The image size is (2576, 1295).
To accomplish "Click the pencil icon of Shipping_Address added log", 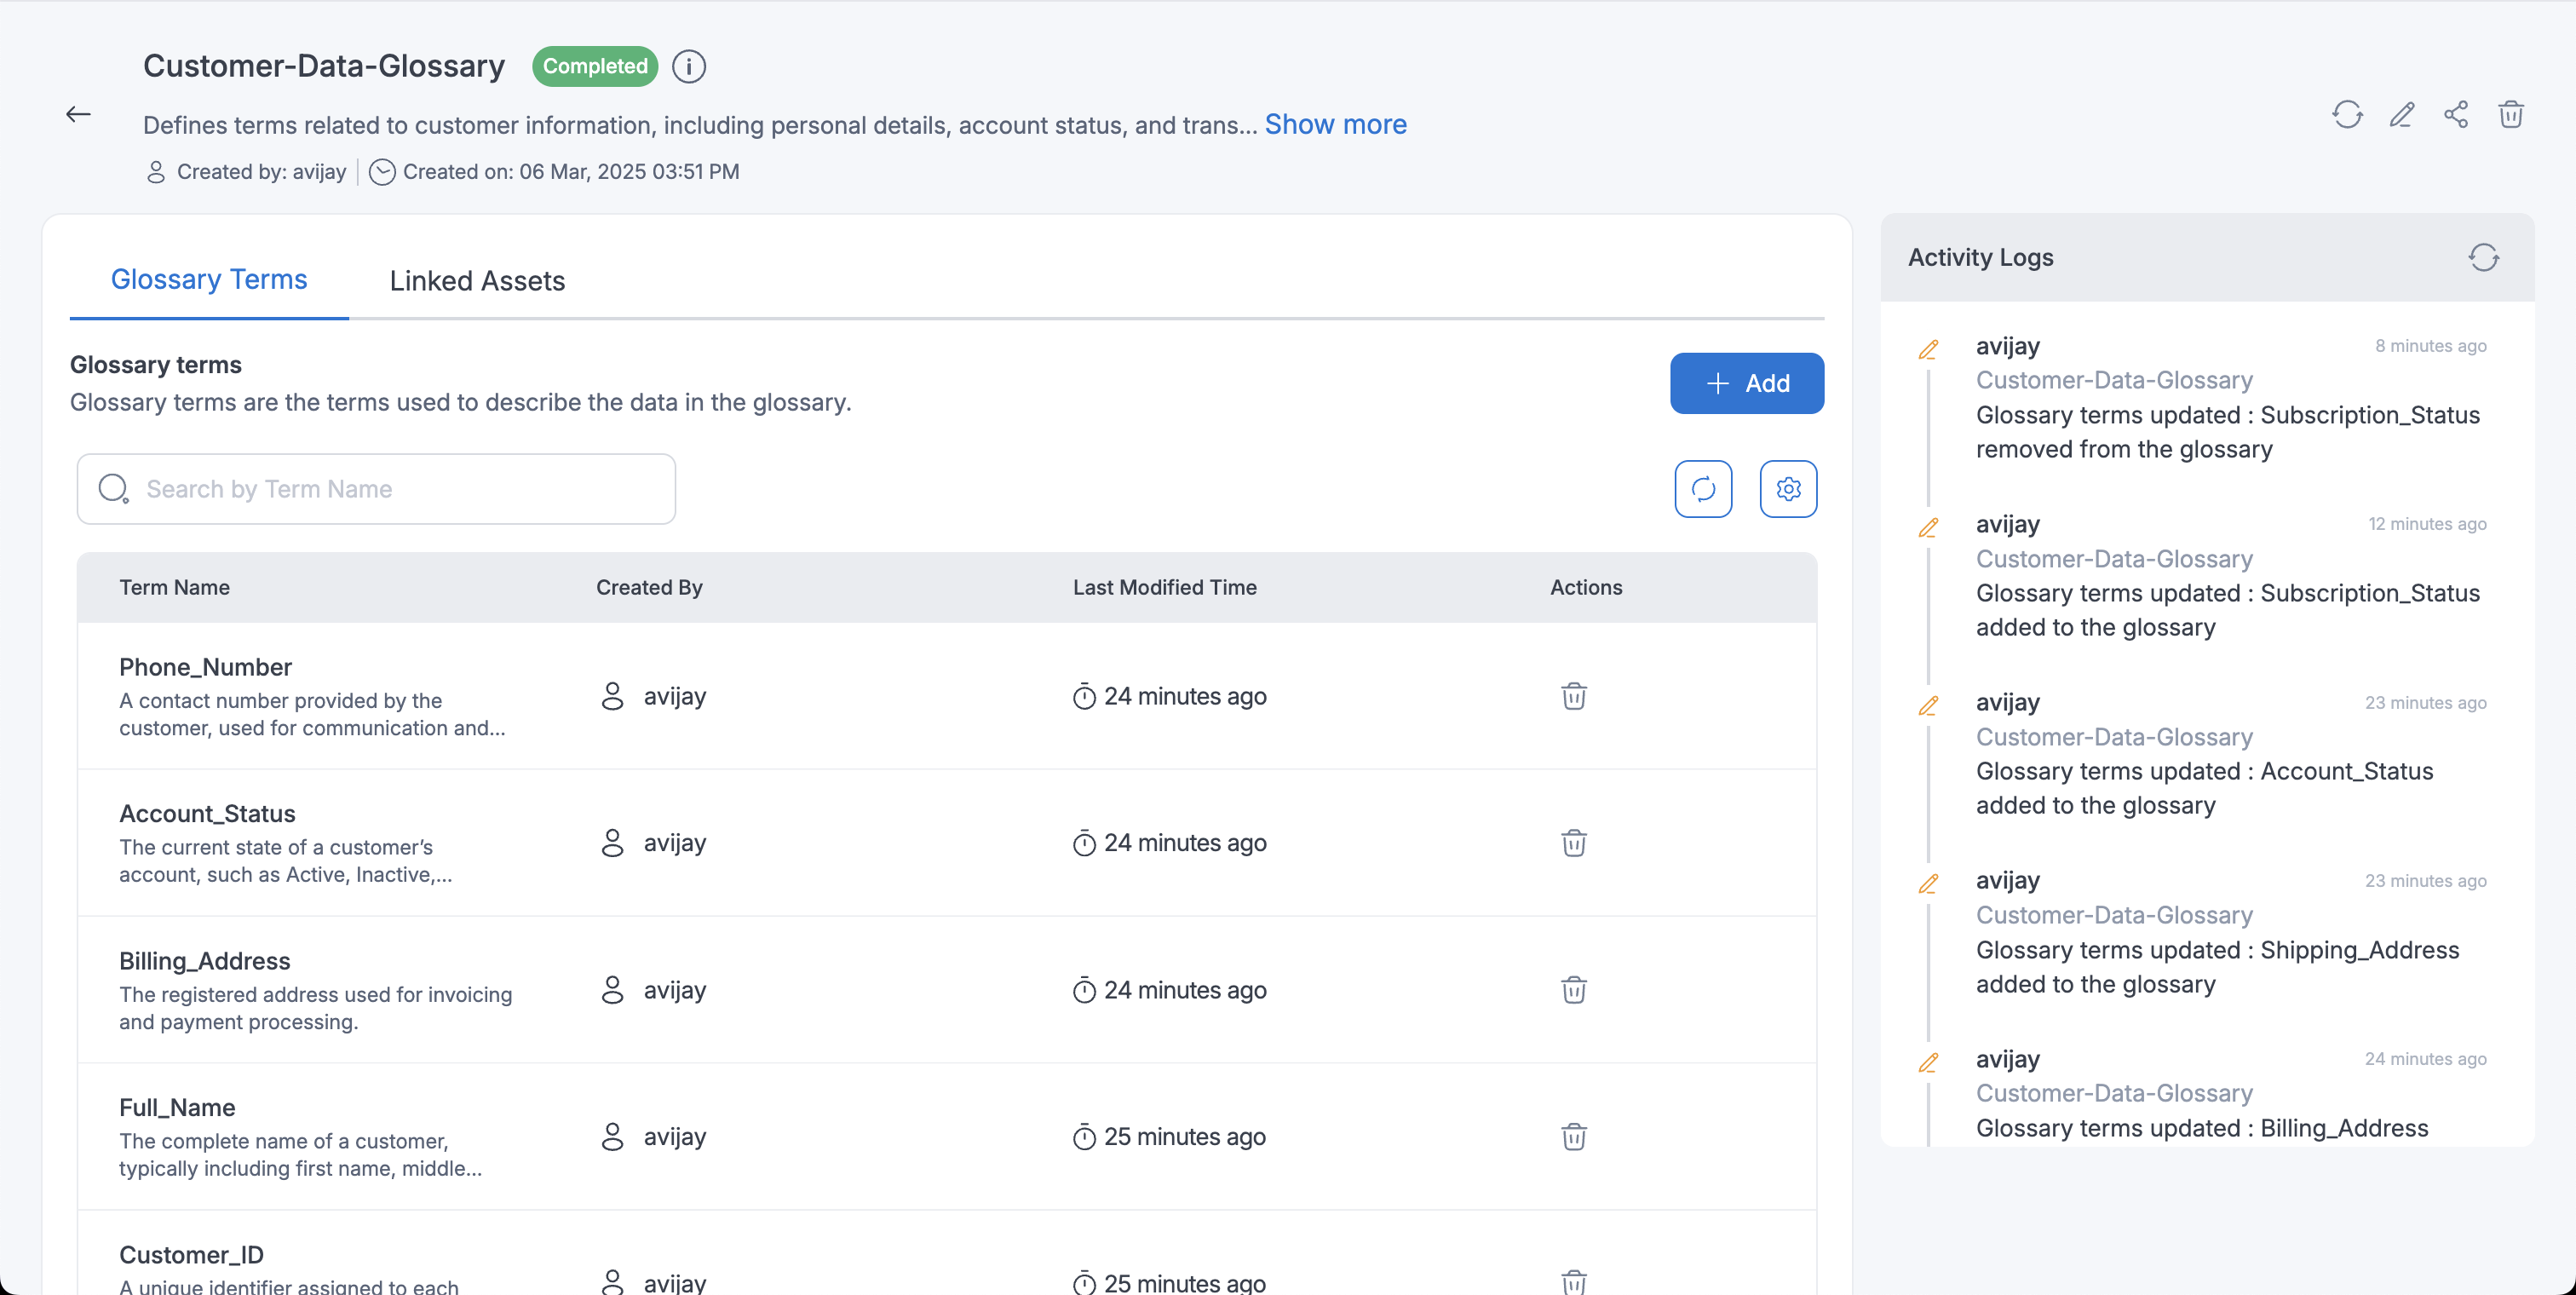I will click(1928, 883).
